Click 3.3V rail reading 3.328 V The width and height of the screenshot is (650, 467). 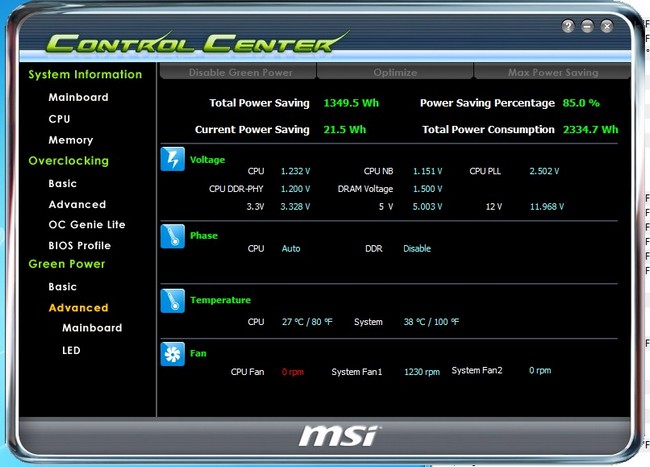295,207
